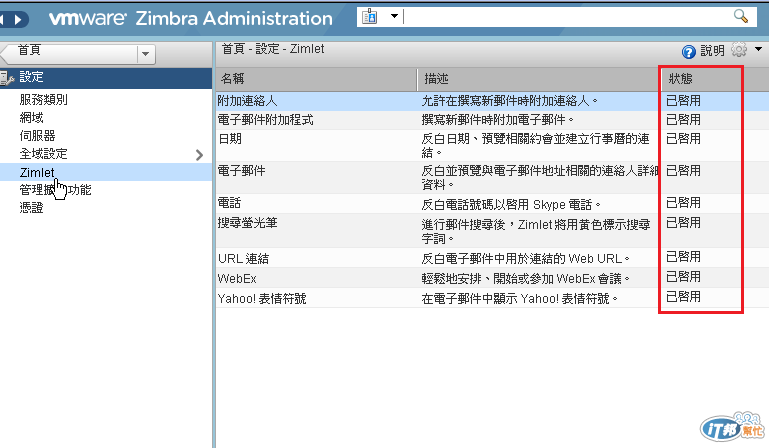
Task: Open the 說明 help link
Action: [712, 51]
